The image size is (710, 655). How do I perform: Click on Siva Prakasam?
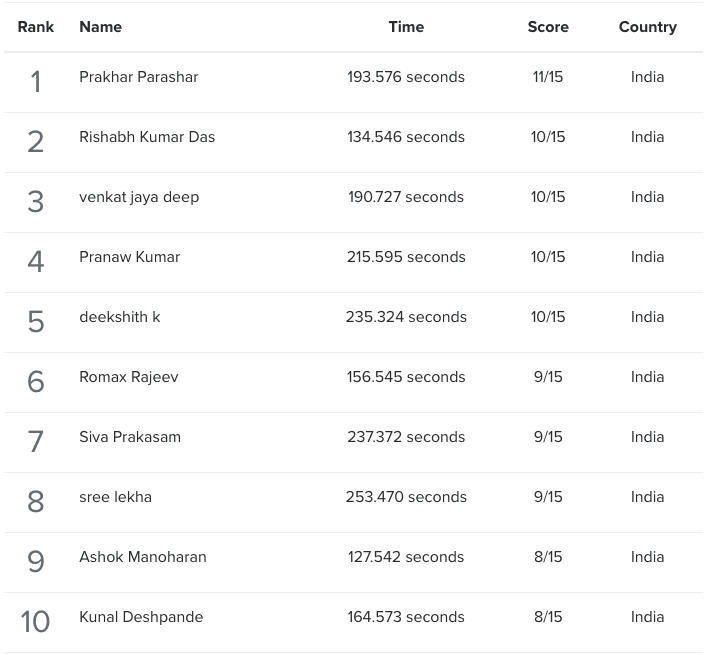pos(130,437)
